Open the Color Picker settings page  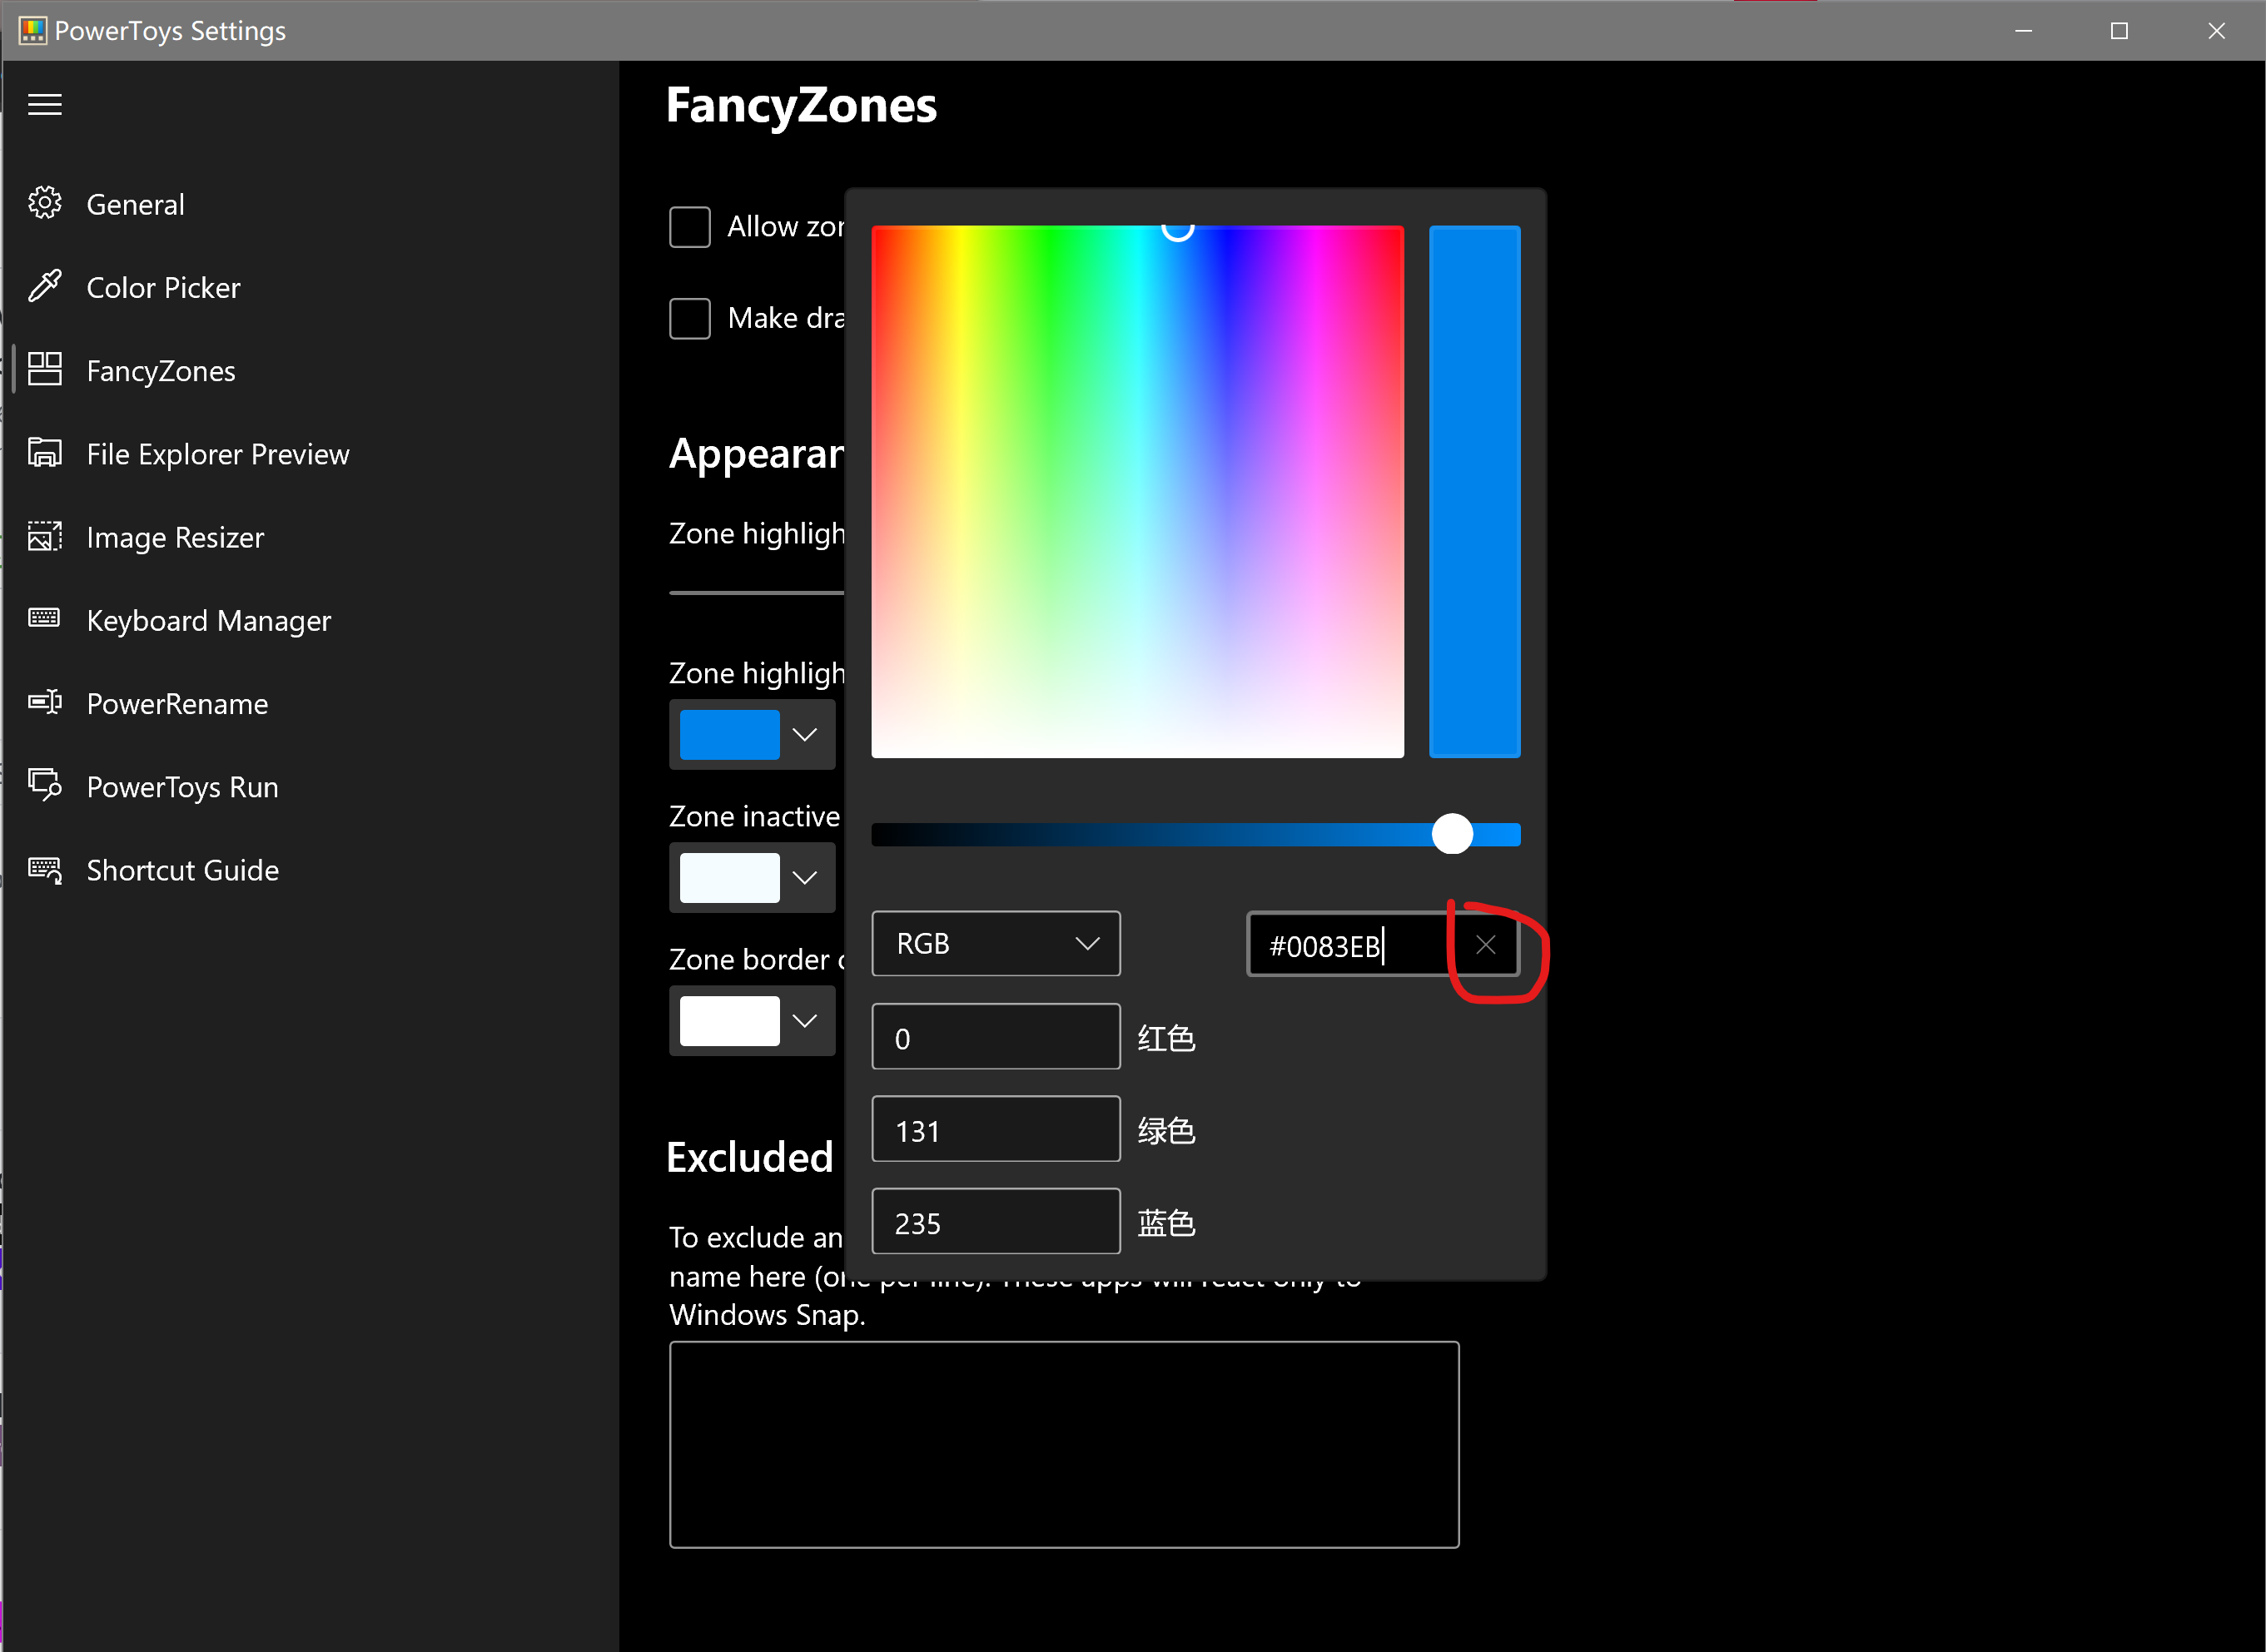click(x=163, y=287)
